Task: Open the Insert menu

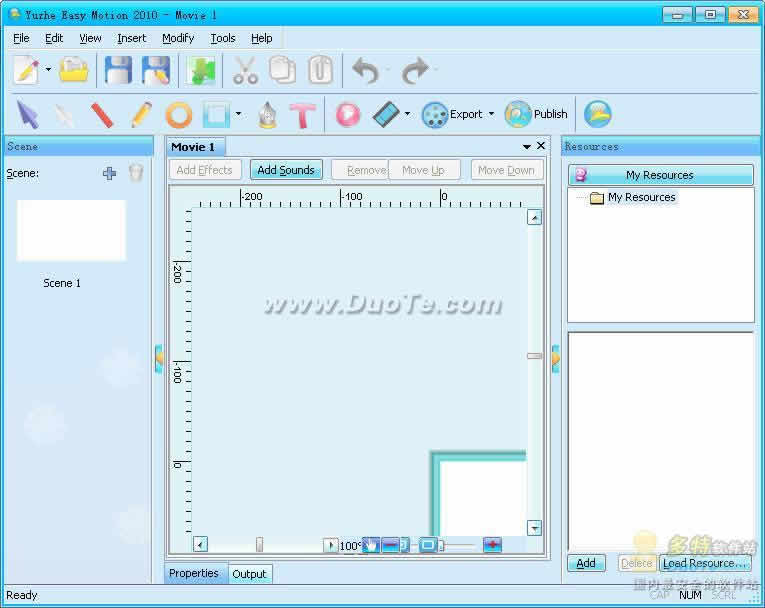Action: [x=131, y=38]
